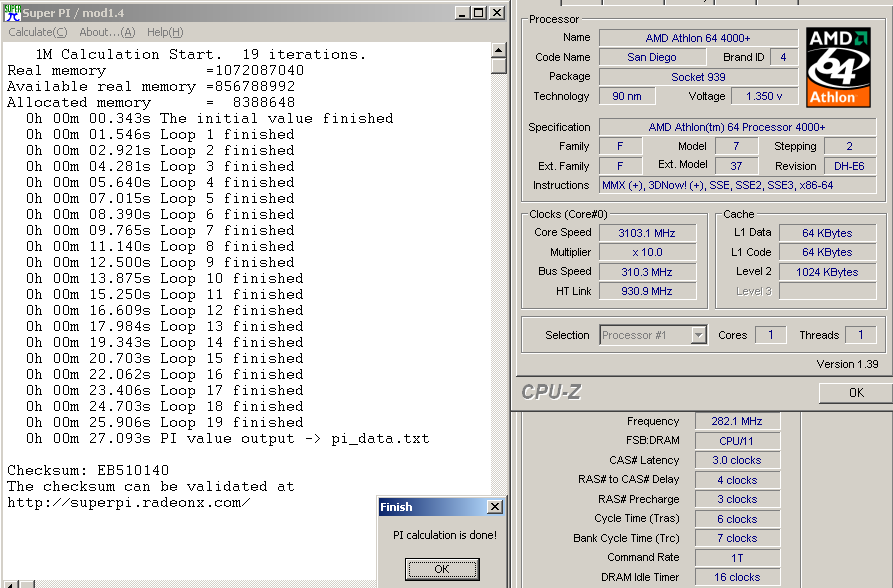
Task: Click the horizontal scrollbar left arrow in Super PI
Action: tap(10, 584)
